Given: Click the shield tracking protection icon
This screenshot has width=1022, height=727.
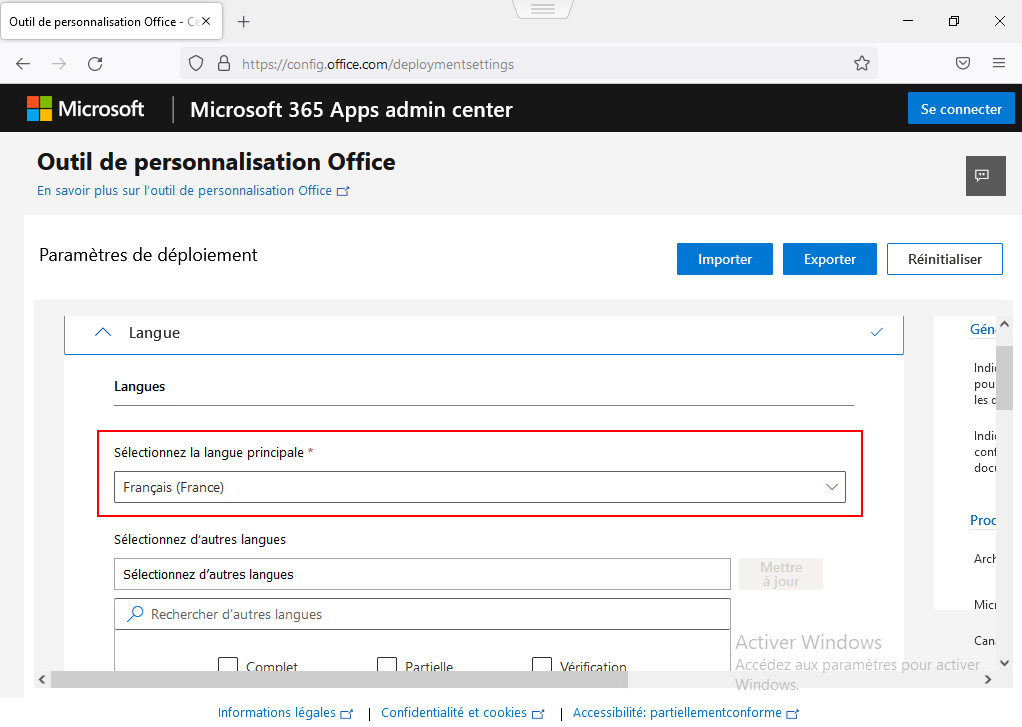Looking at the screenshot, I should pyautogui.click(x=196, y=63).
